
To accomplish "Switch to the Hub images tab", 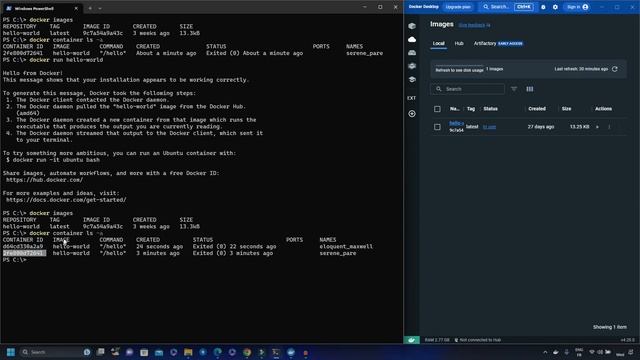I will 459,43.
